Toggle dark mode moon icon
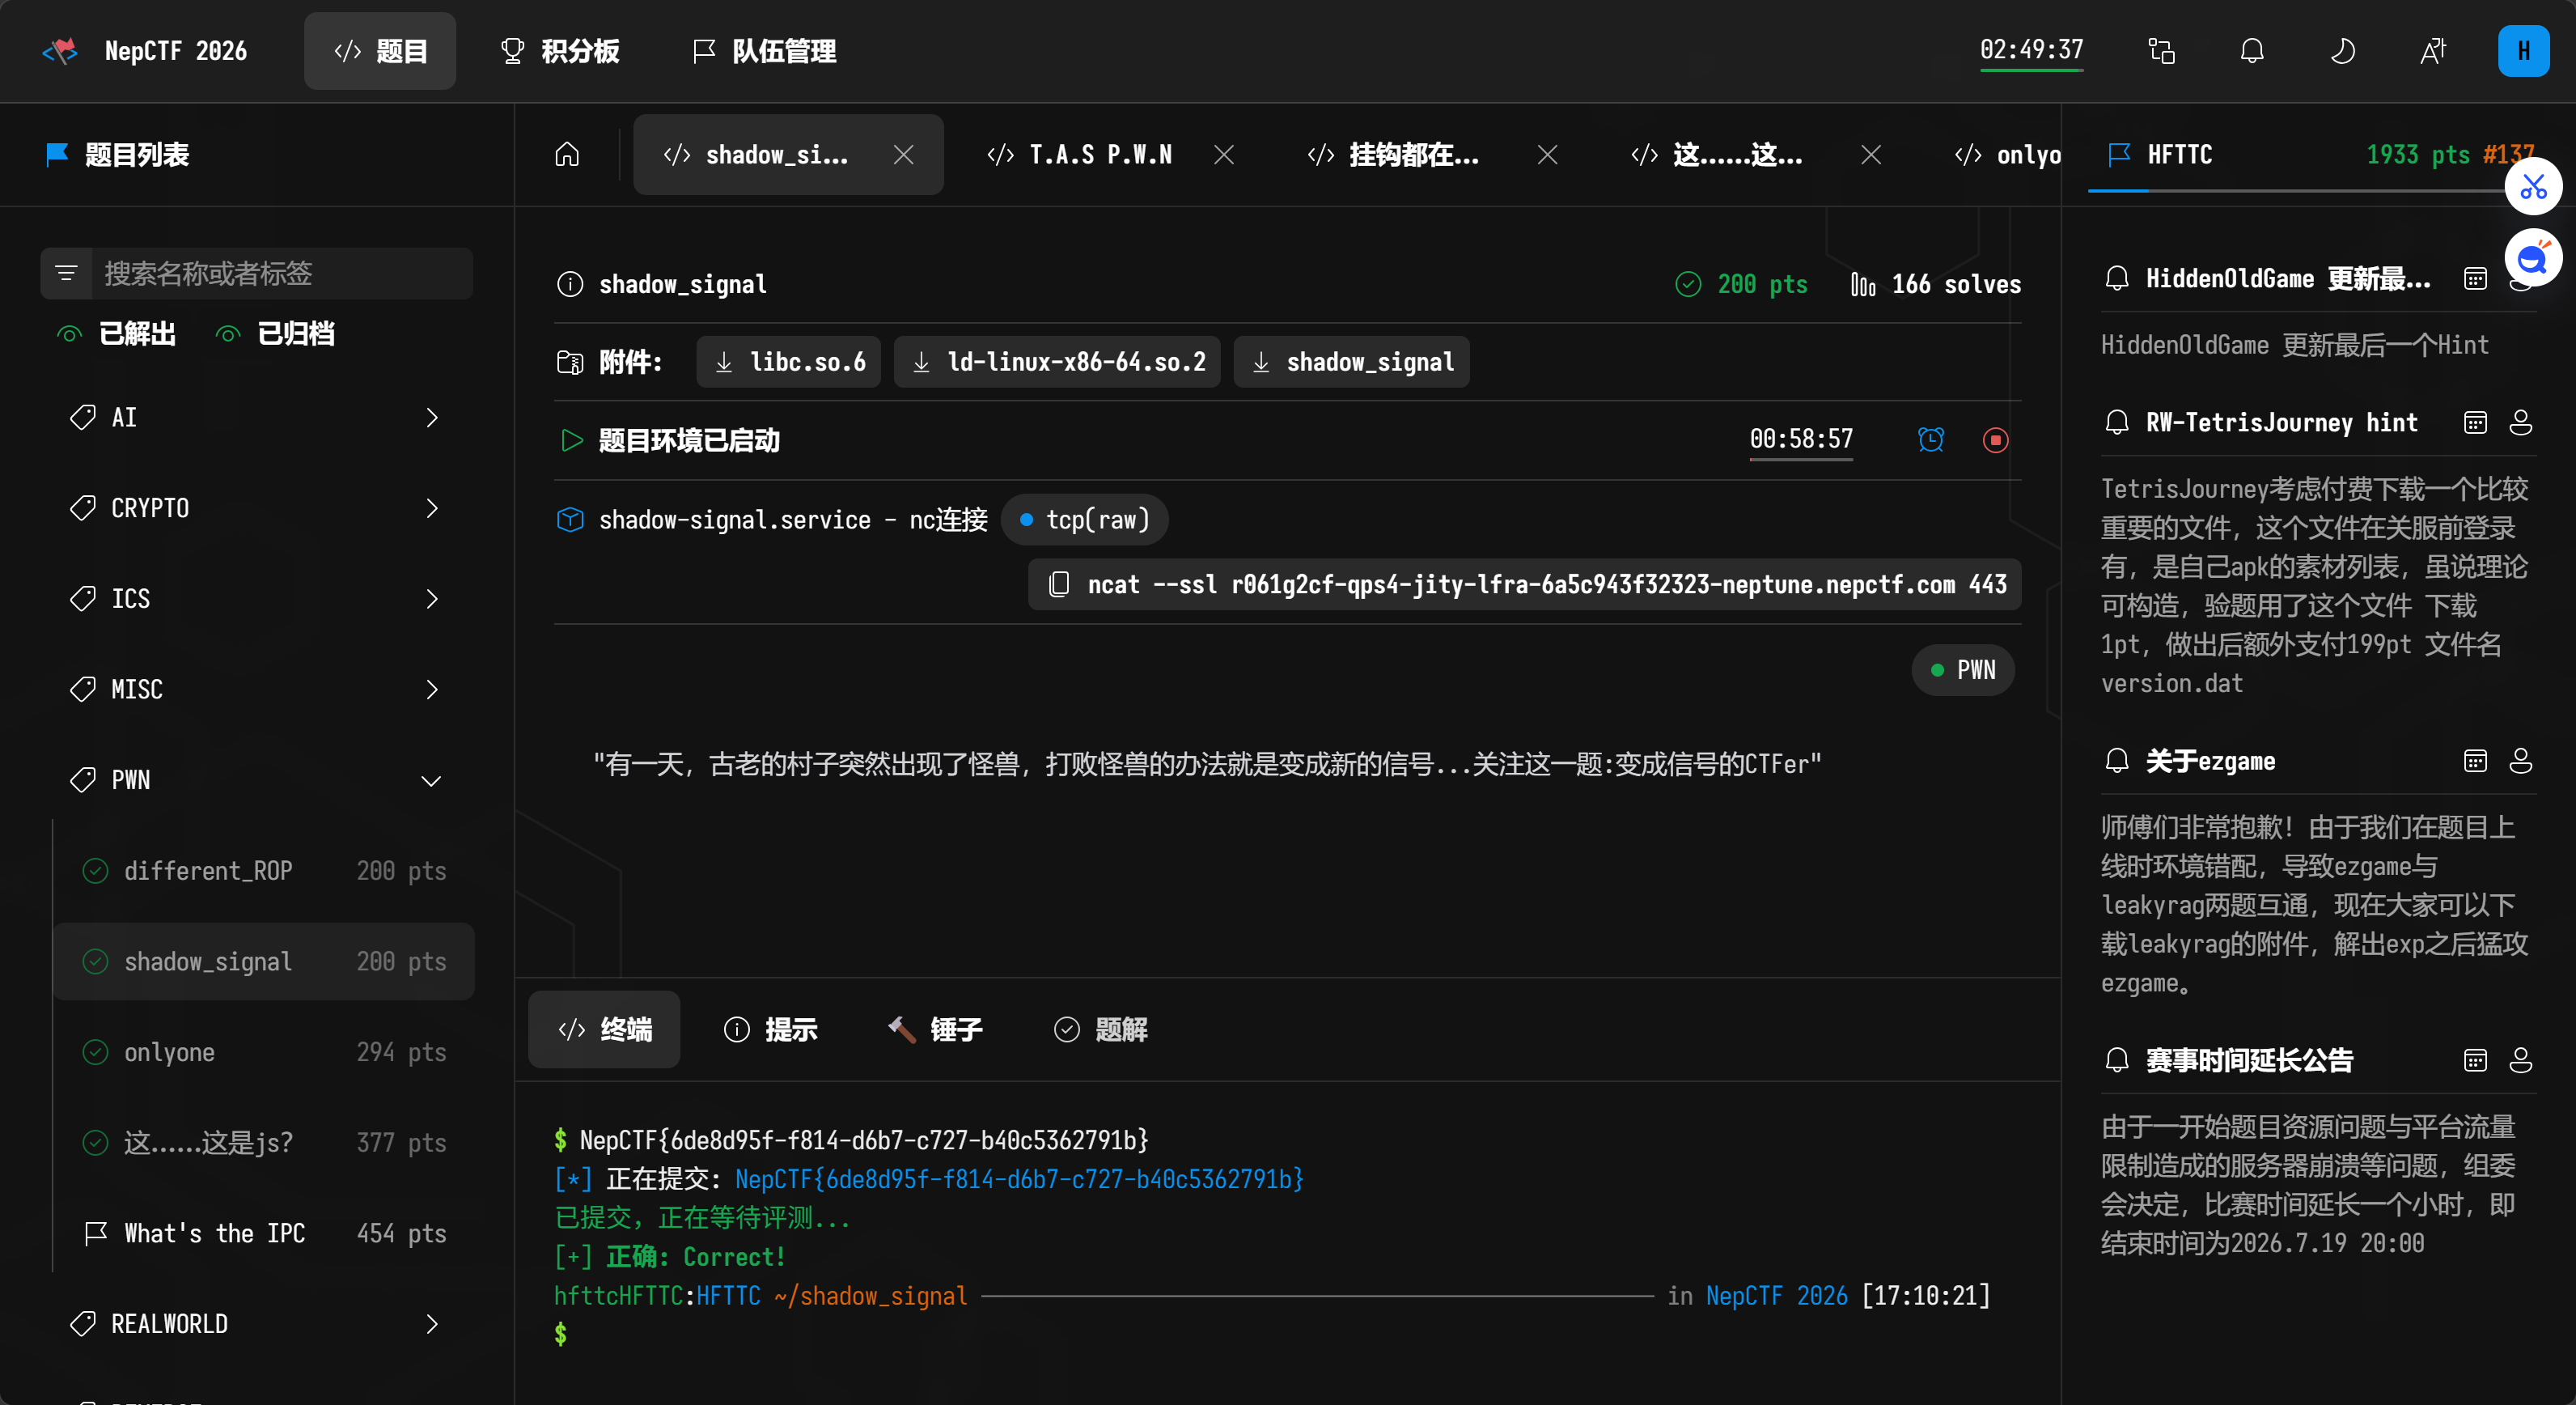This screenshot has height=1405, width=2576. click(x=2343, y=51)
